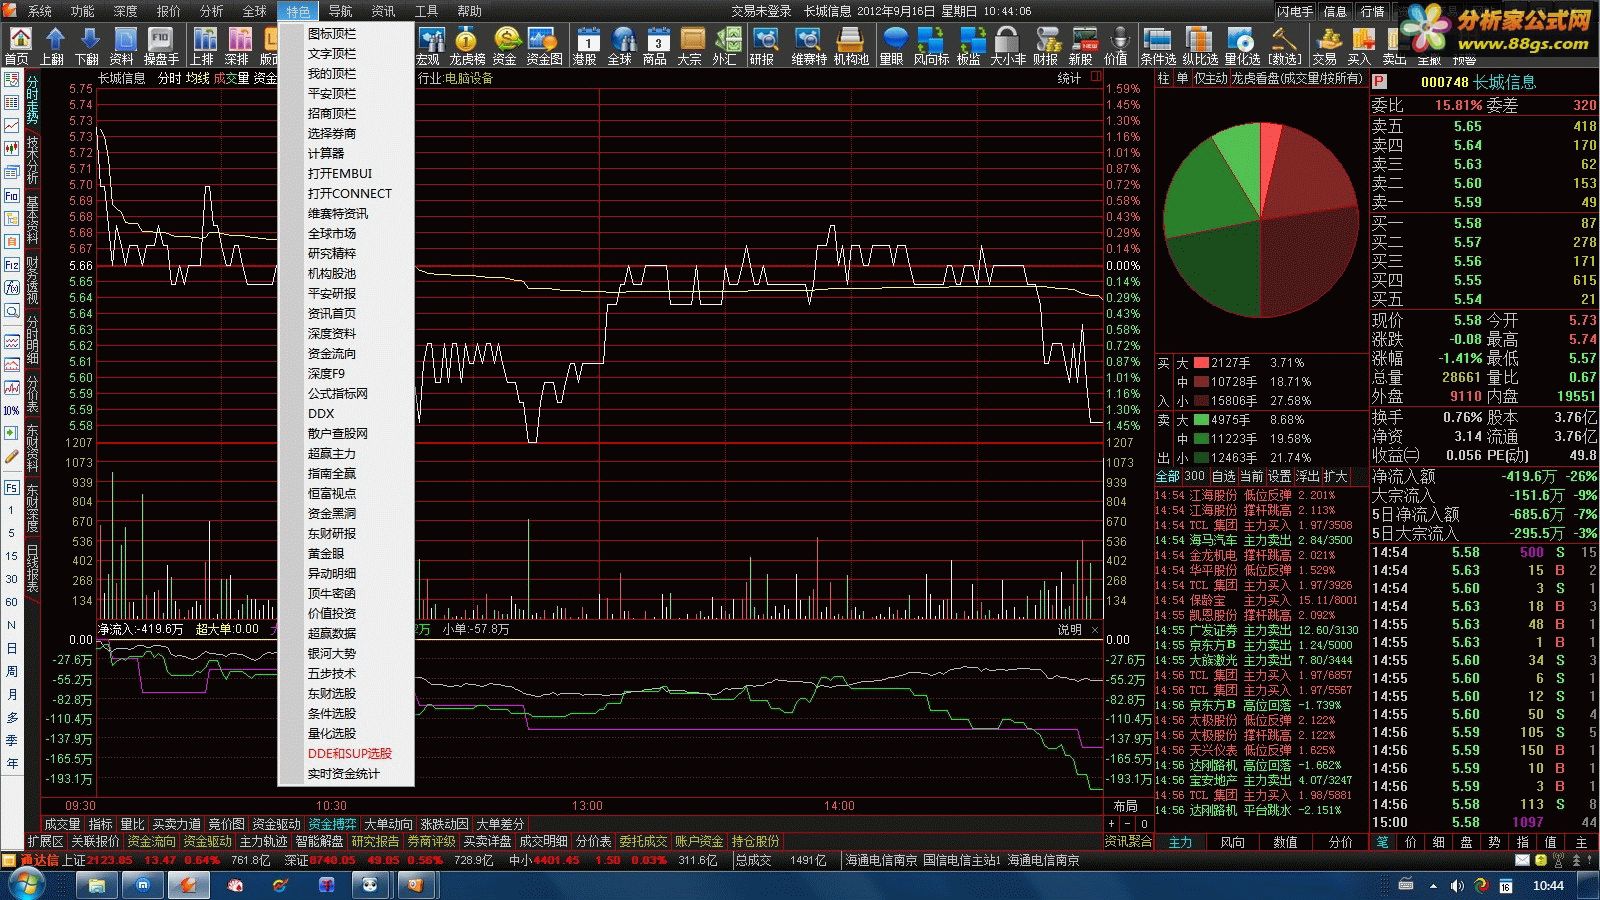Open the 港股 calendar icon
The image size is (1600, 900).
586,46
